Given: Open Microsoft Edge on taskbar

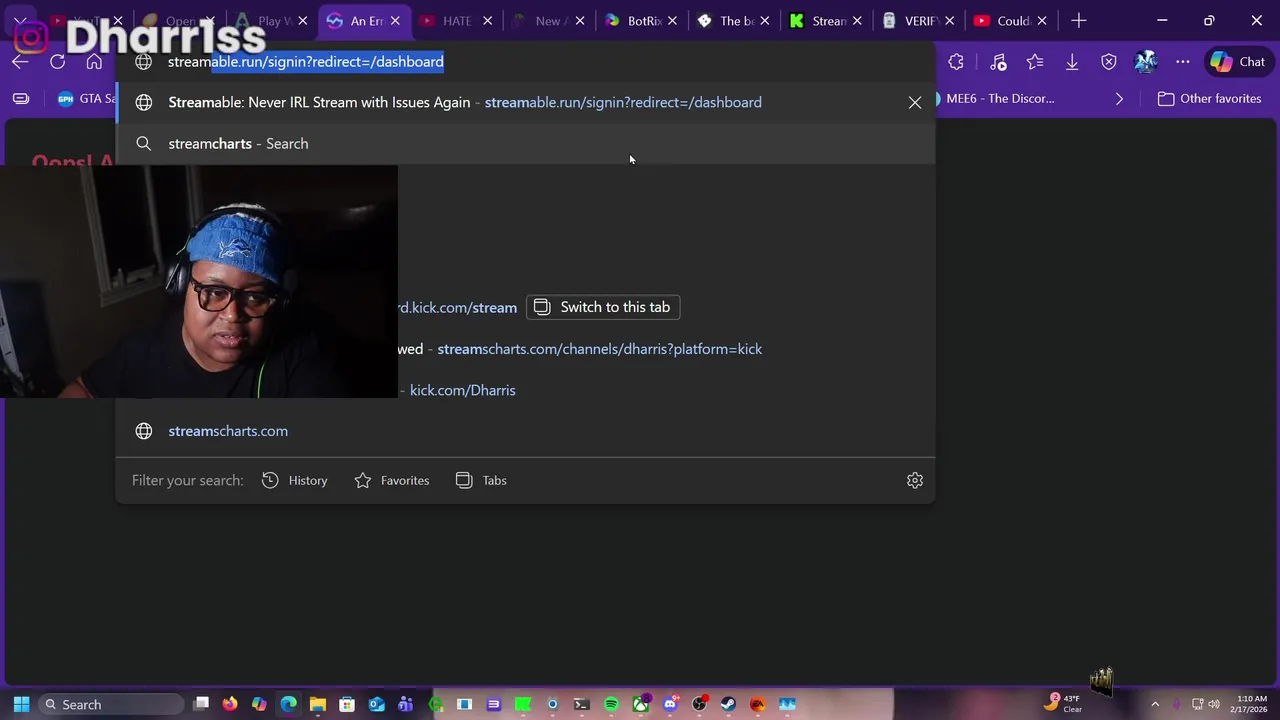Looking at the screenshot, I should (x=288, y=704).
